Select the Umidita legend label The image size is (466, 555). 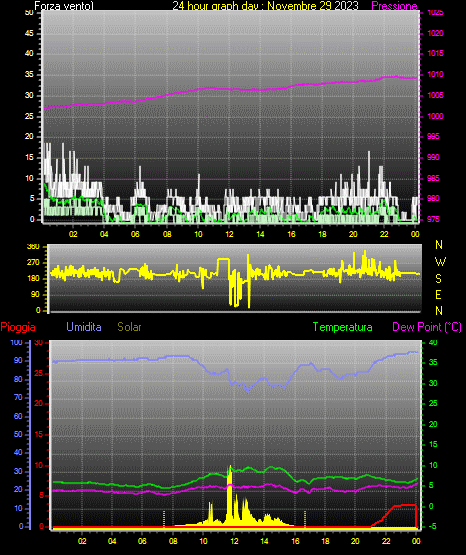point(84,327)
